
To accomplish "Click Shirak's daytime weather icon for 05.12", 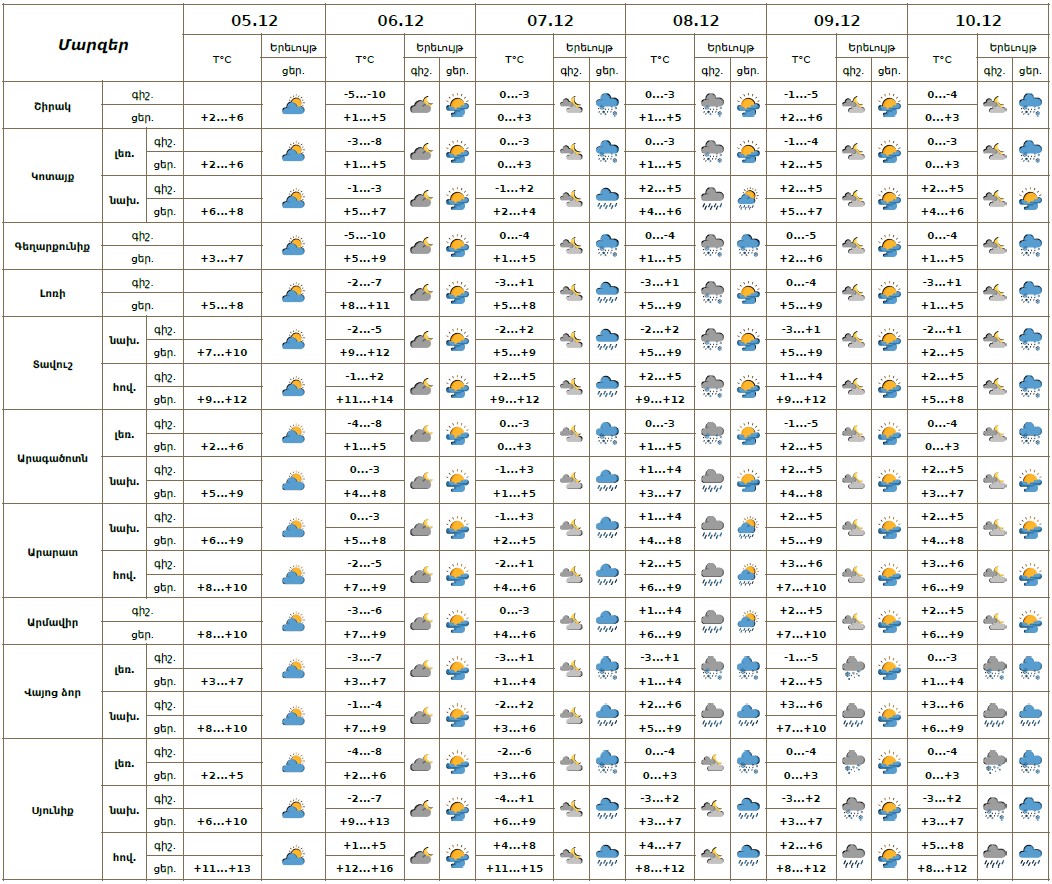I will click(293, 105).
